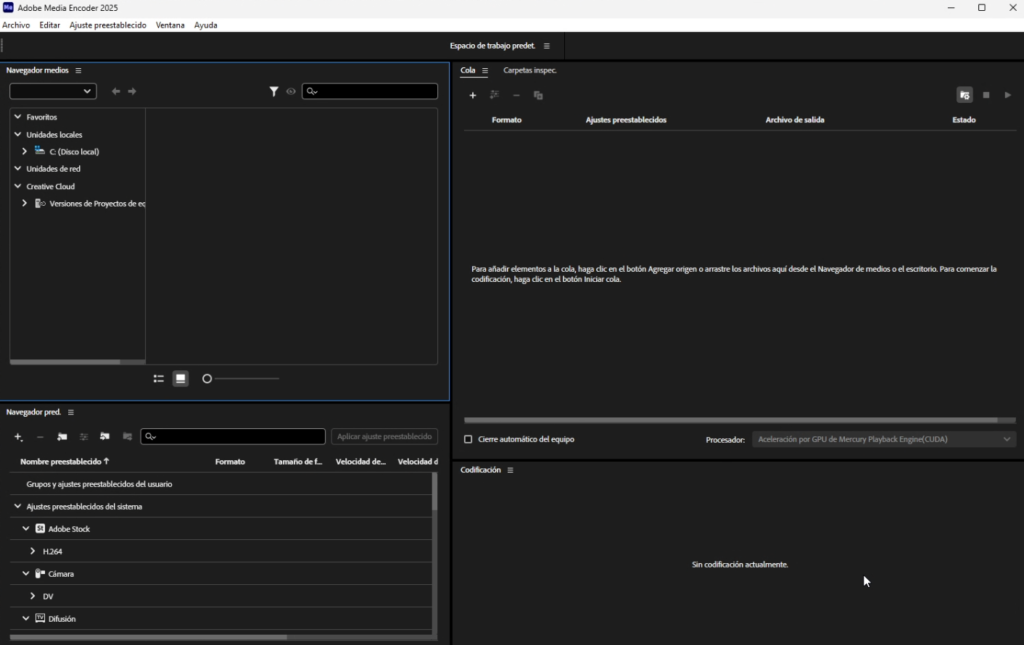Viewport: 1024px width, 645px height.
Task: Open the Ayuda menu
Action: click(x=205, y=25)
